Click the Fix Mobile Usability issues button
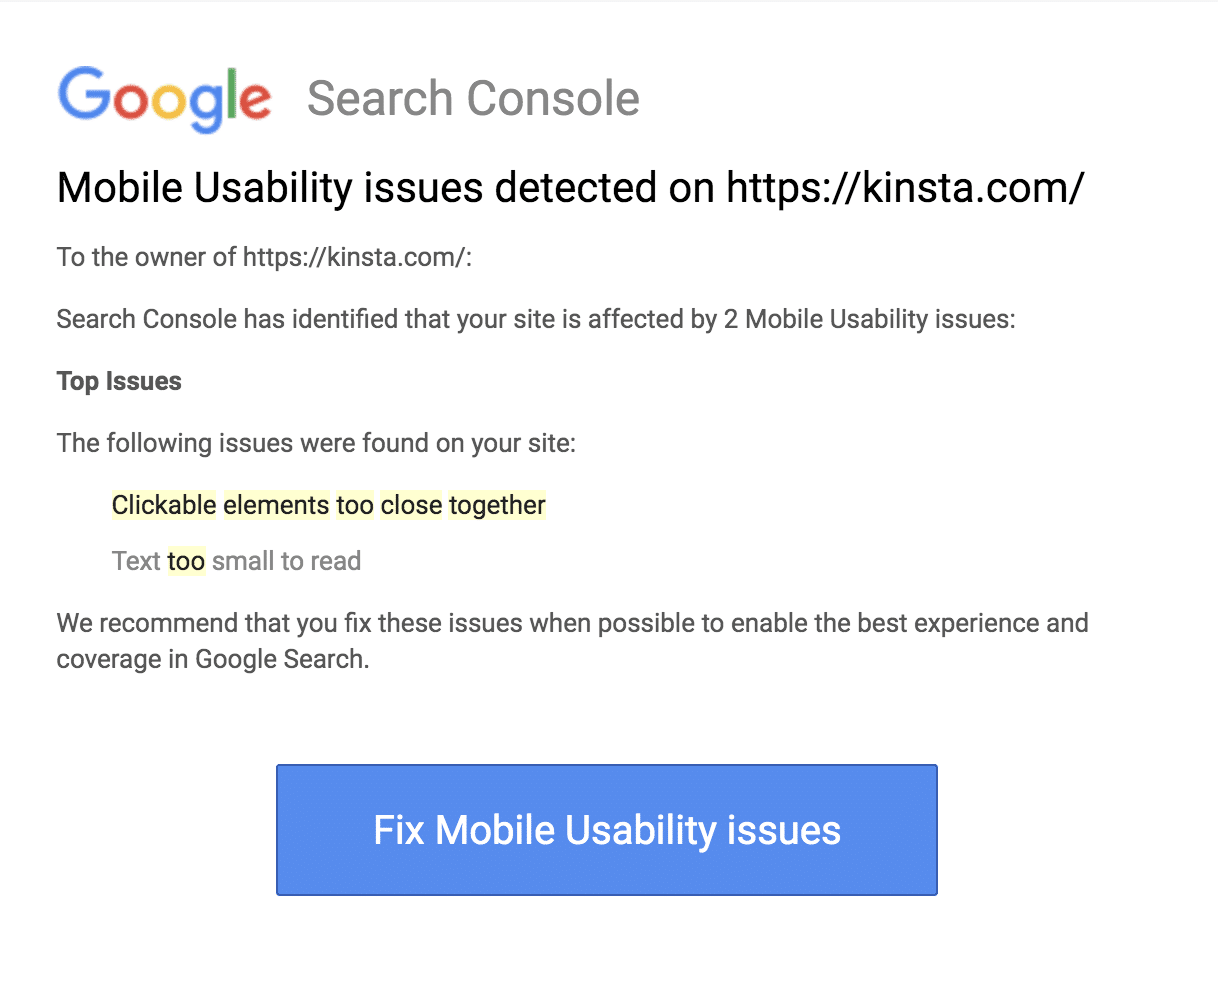Image resolution: width=1218 pixels, height=986 pixels. coord(606,830)
